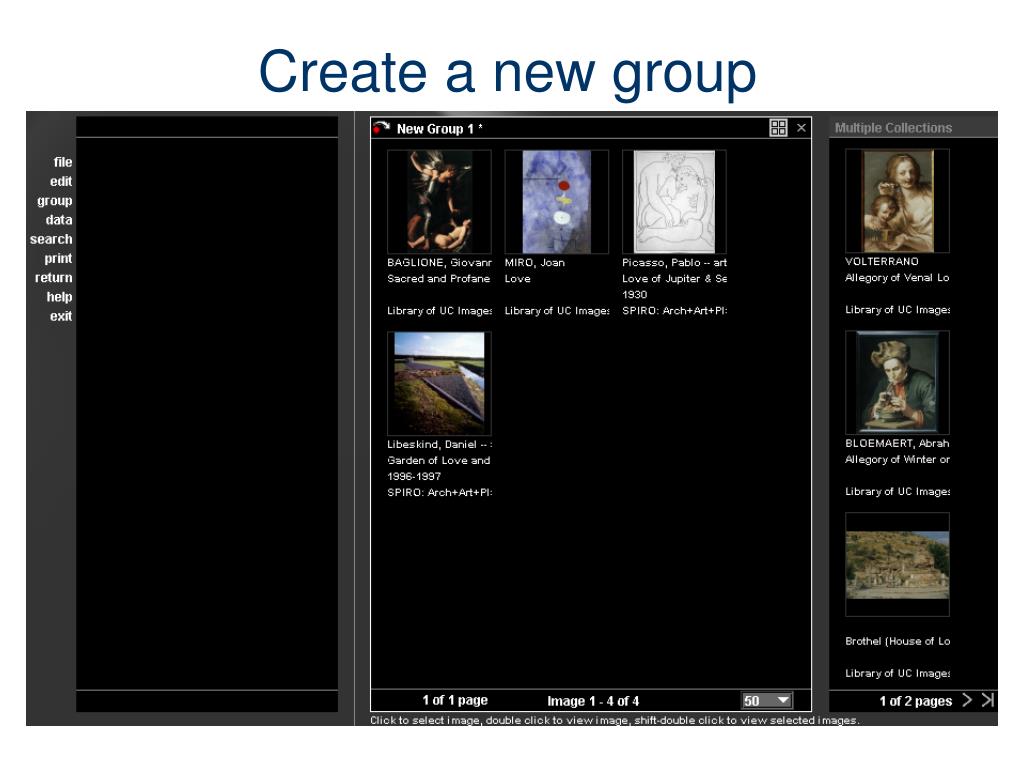Click the VOLTERRANO caption text
The height and width of the screenshot is (768, 1024).
click(x=882, y=261)
